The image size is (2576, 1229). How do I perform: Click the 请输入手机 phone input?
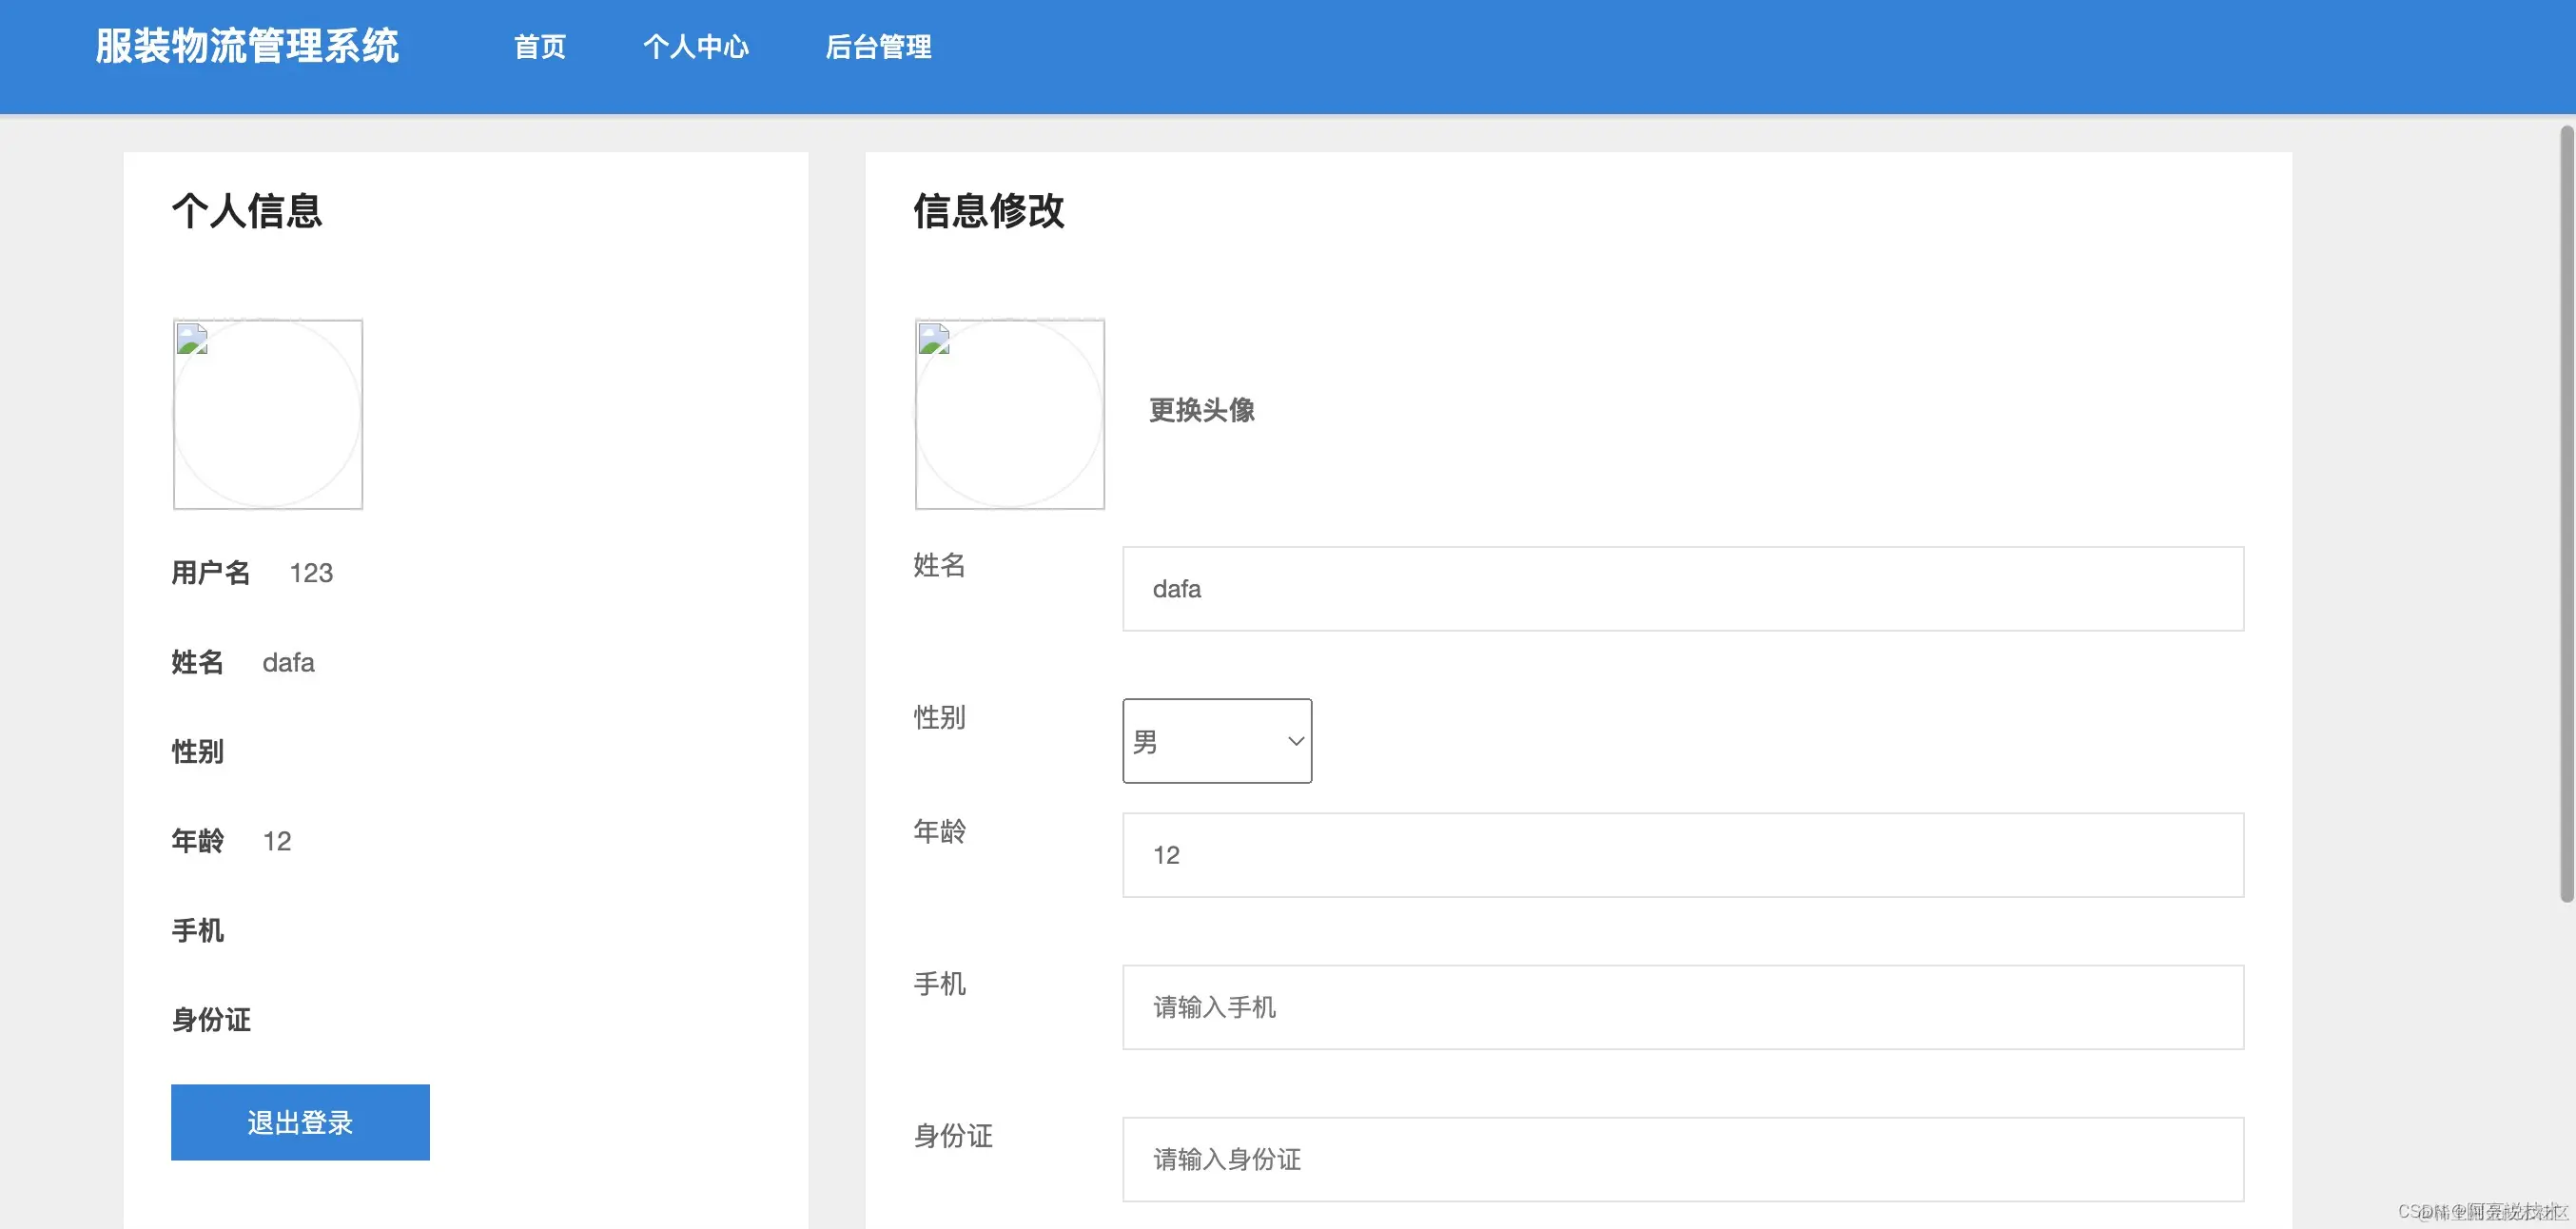click(x=1682, y=1007)
